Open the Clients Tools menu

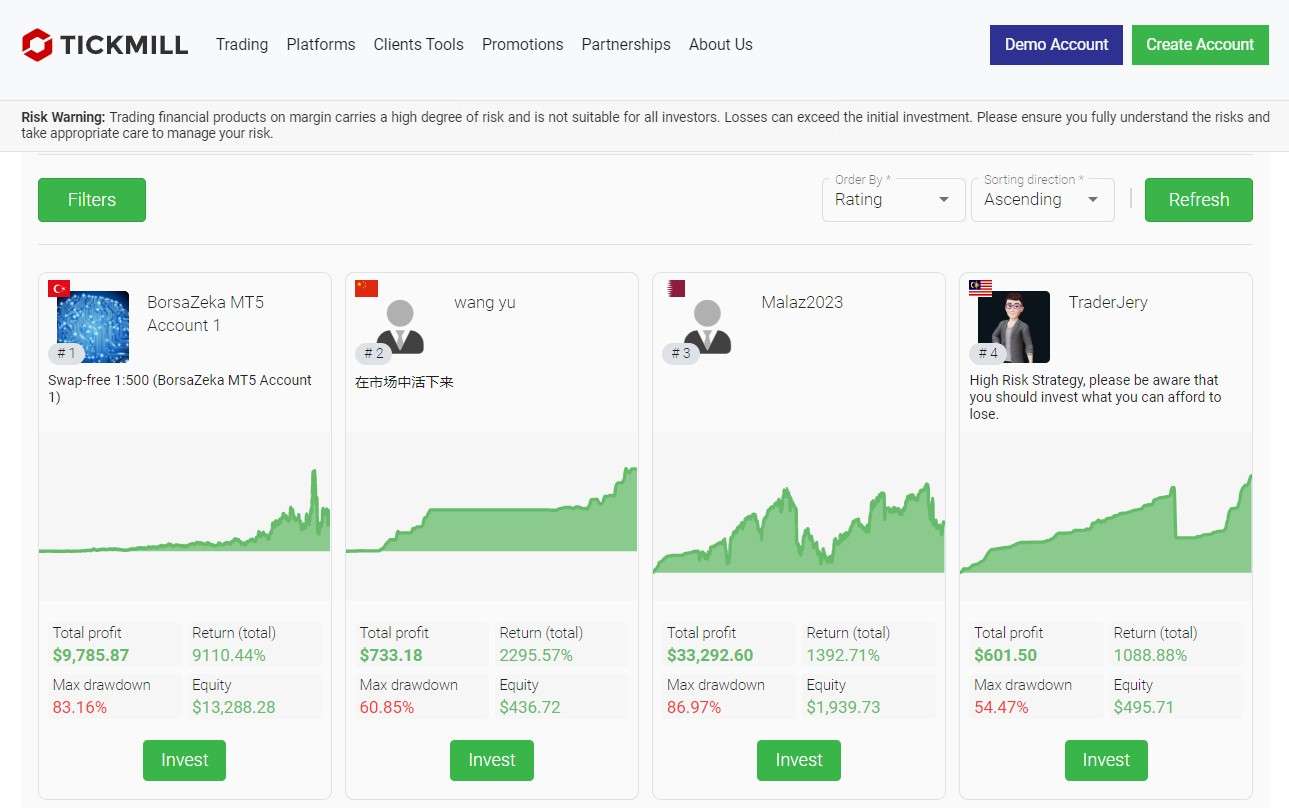pyautogui.click(x=419, y=44)
